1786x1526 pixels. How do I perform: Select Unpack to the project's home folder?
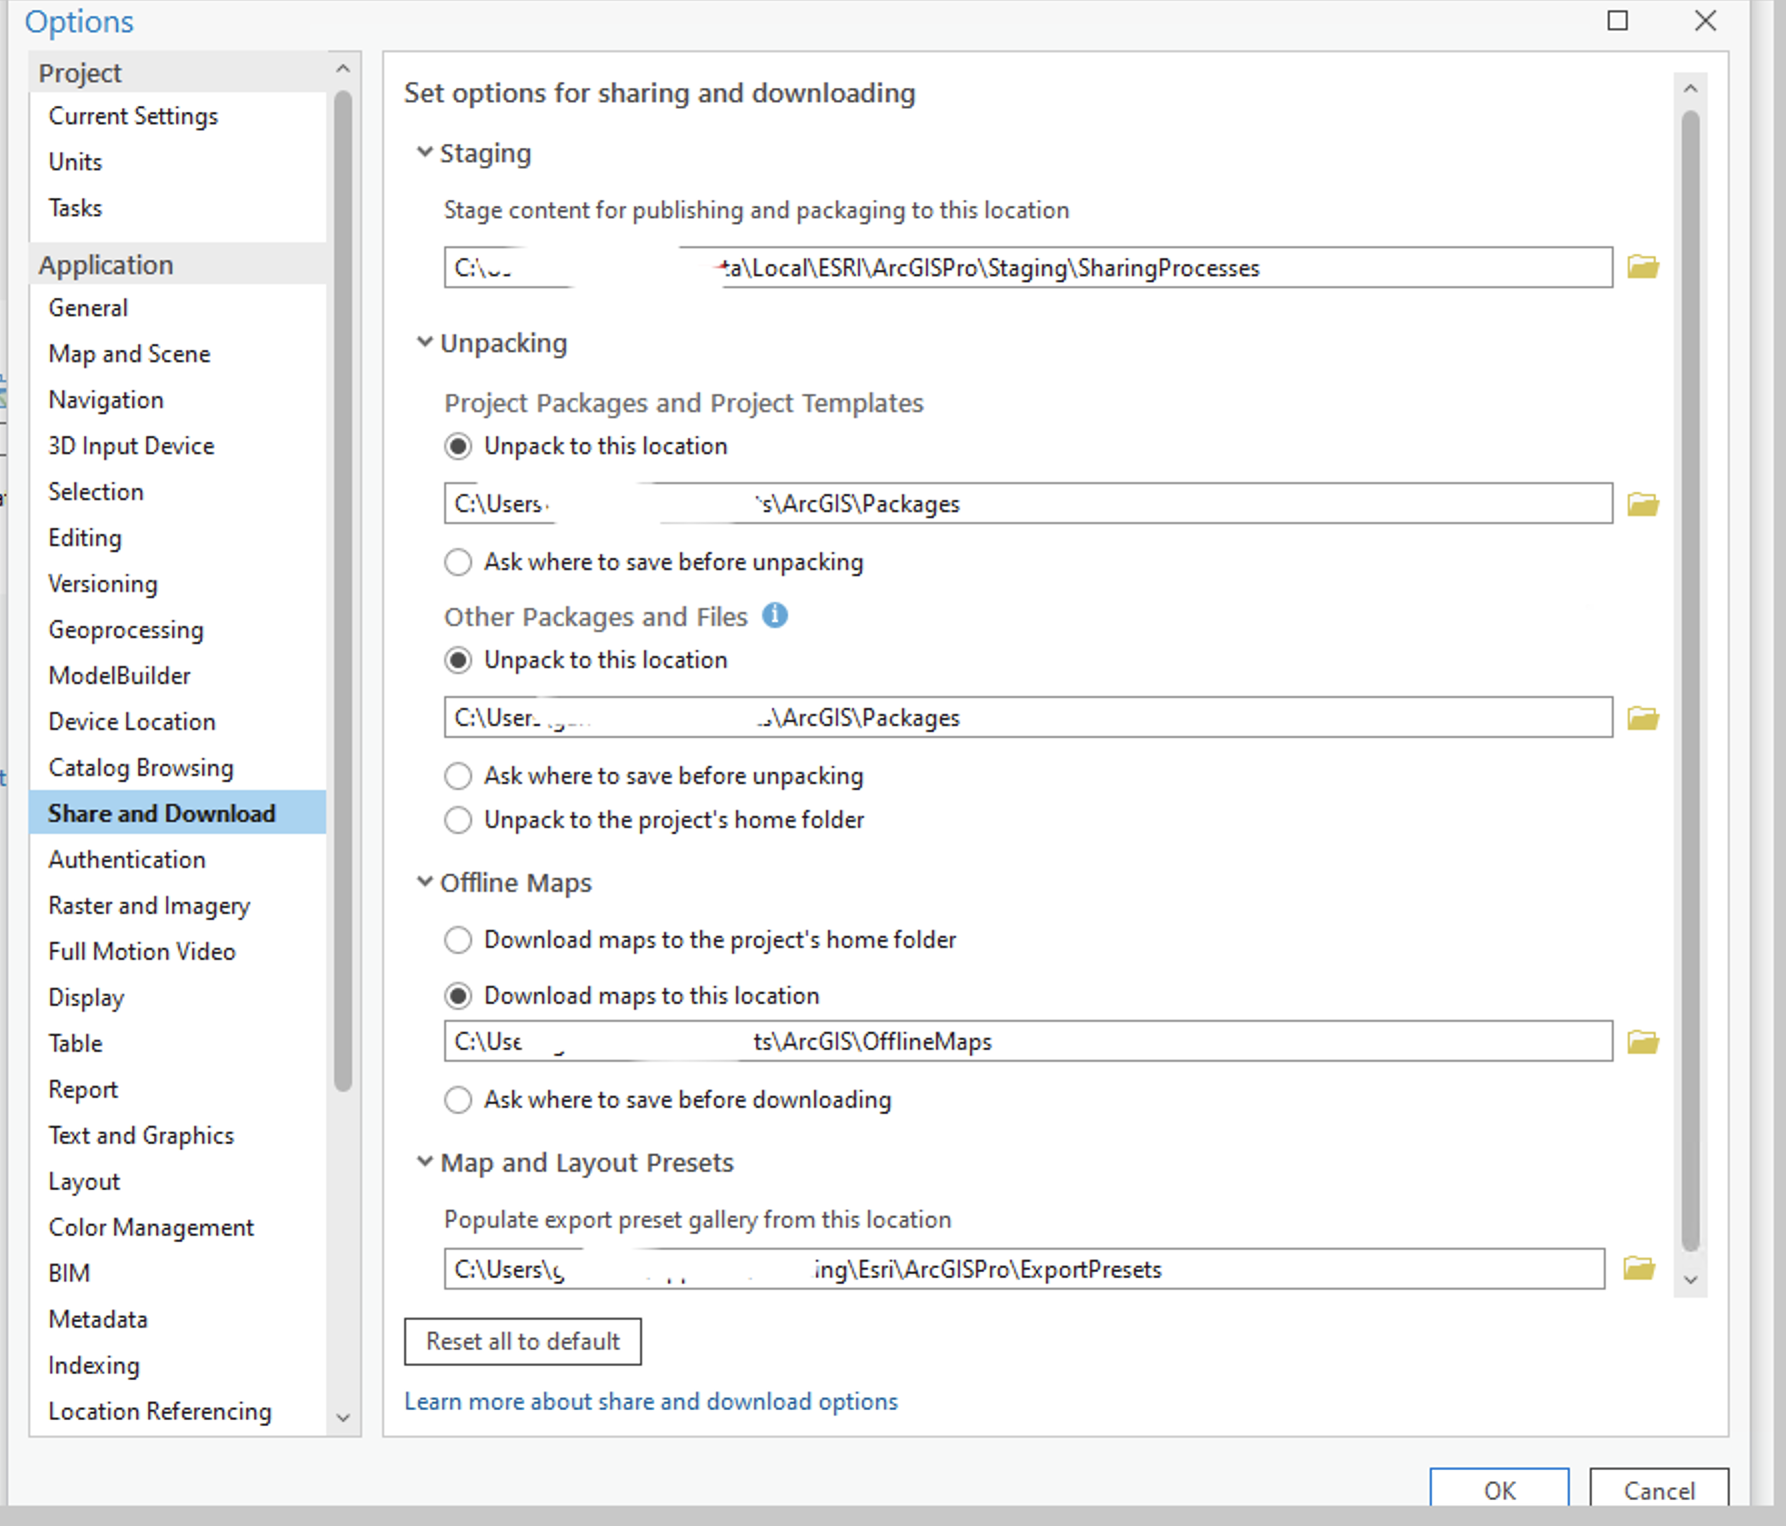(458, 820)
